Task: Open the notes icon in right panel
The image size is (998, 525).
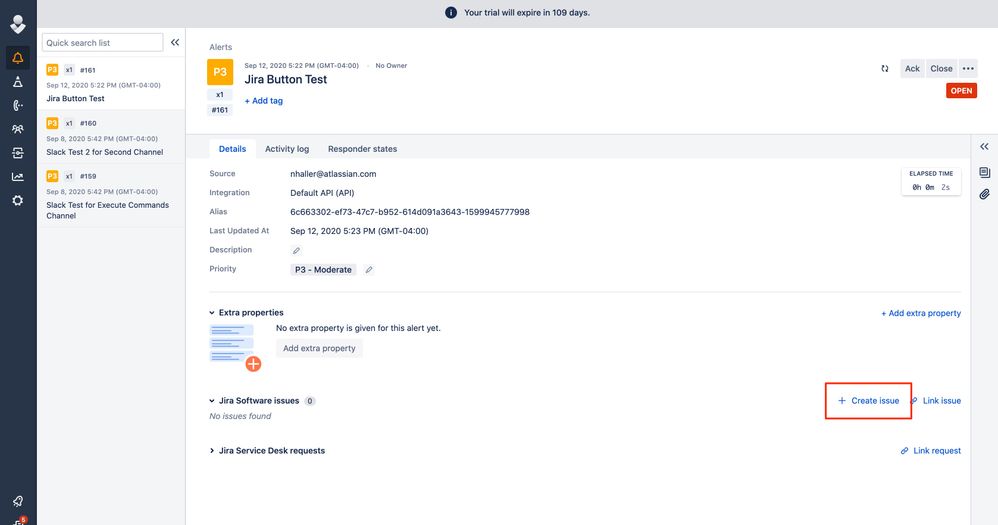Action: click(985, 172)
